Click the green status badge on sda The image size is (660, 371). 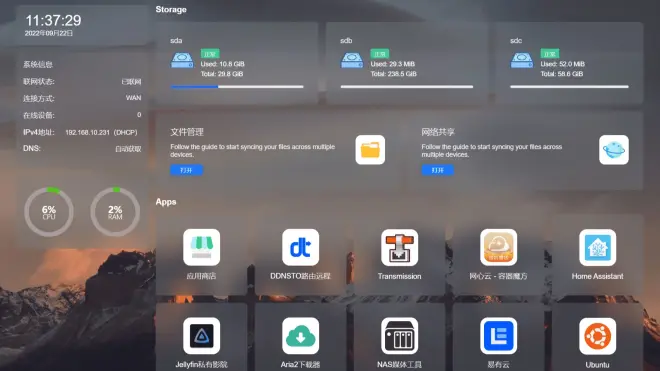tap(210, 54)
